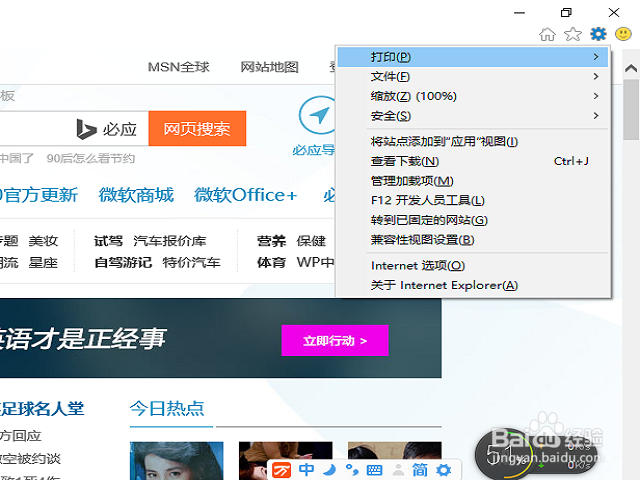
Task: Click the user avatar icon in input bar
Action: pos(398,470)
